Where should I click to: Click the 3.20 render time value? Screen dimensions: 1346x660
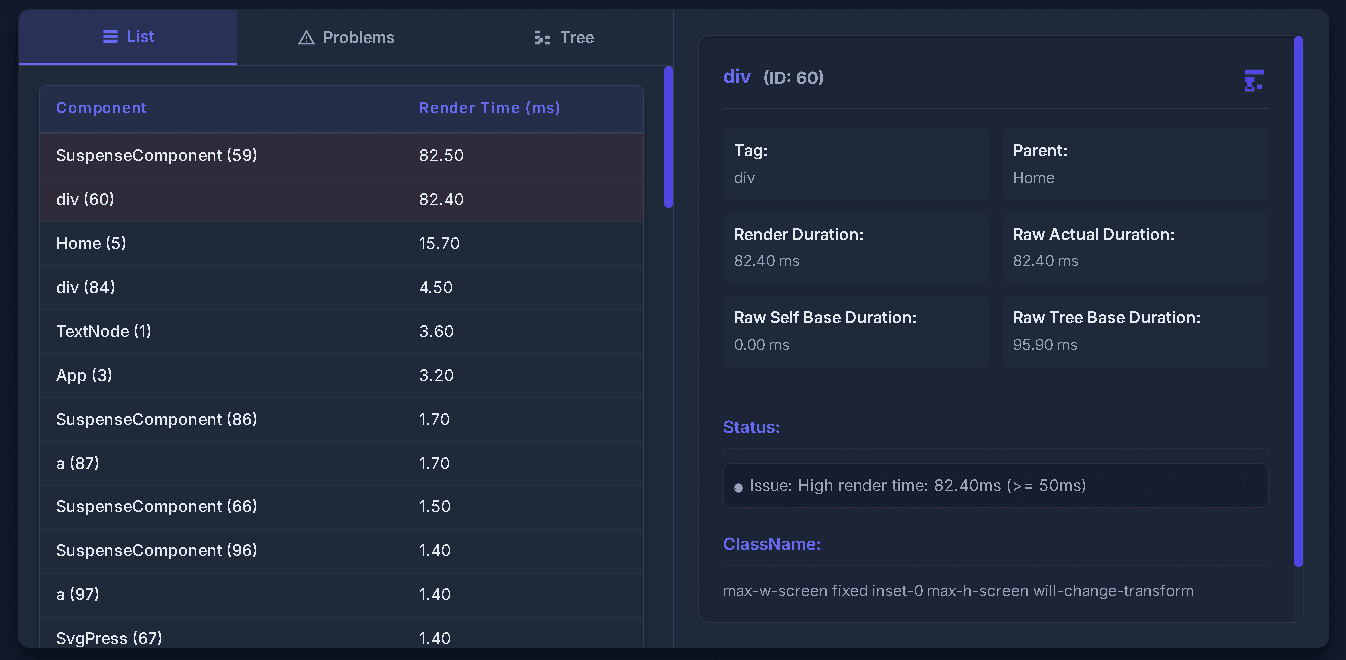[x=436, y=376]
